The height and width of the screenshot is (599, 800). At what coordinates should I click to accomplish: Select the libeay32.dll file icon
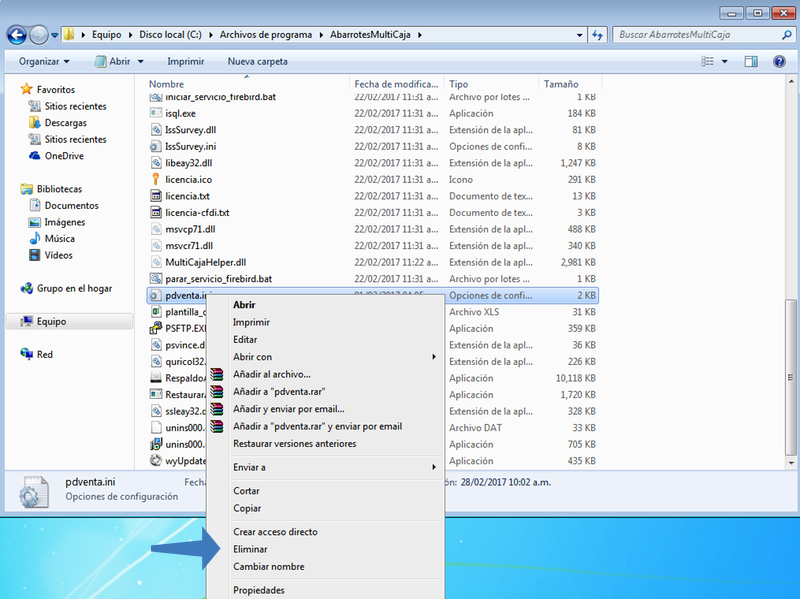tap(156, 163)
